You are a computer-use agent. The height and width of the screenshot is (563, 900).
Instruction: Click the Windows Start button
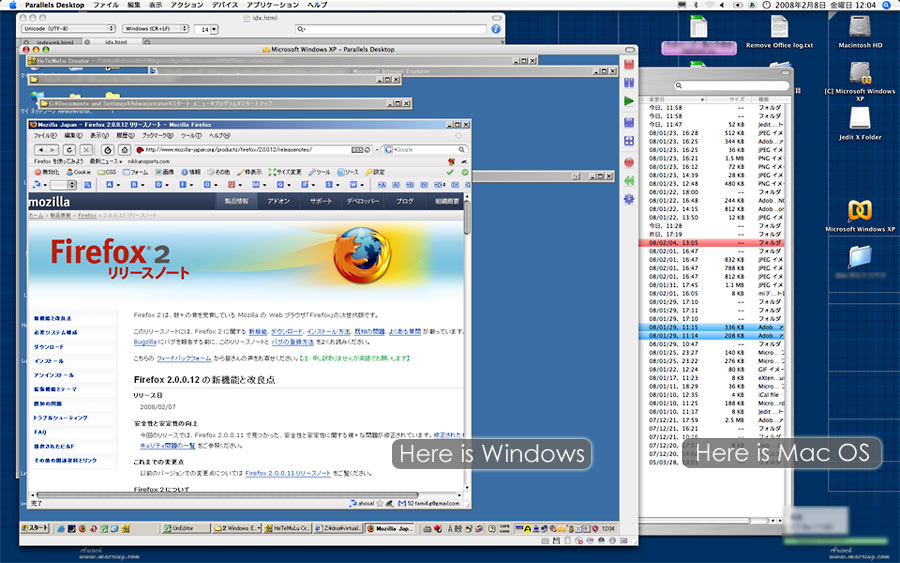[x=35, y=528]
